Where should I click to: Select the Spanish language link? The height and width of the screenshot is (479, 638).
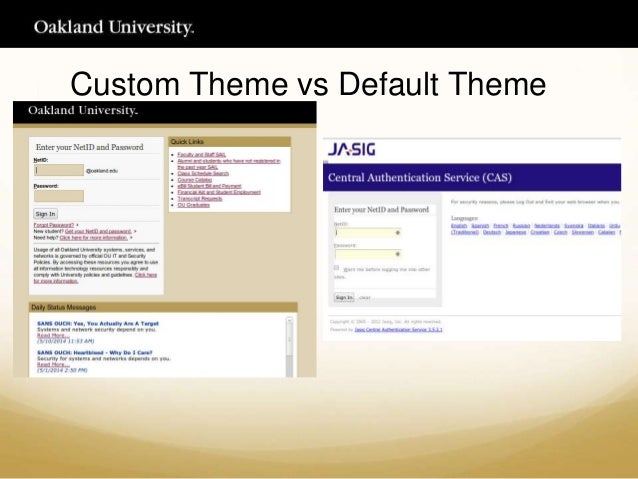point(480,226)
